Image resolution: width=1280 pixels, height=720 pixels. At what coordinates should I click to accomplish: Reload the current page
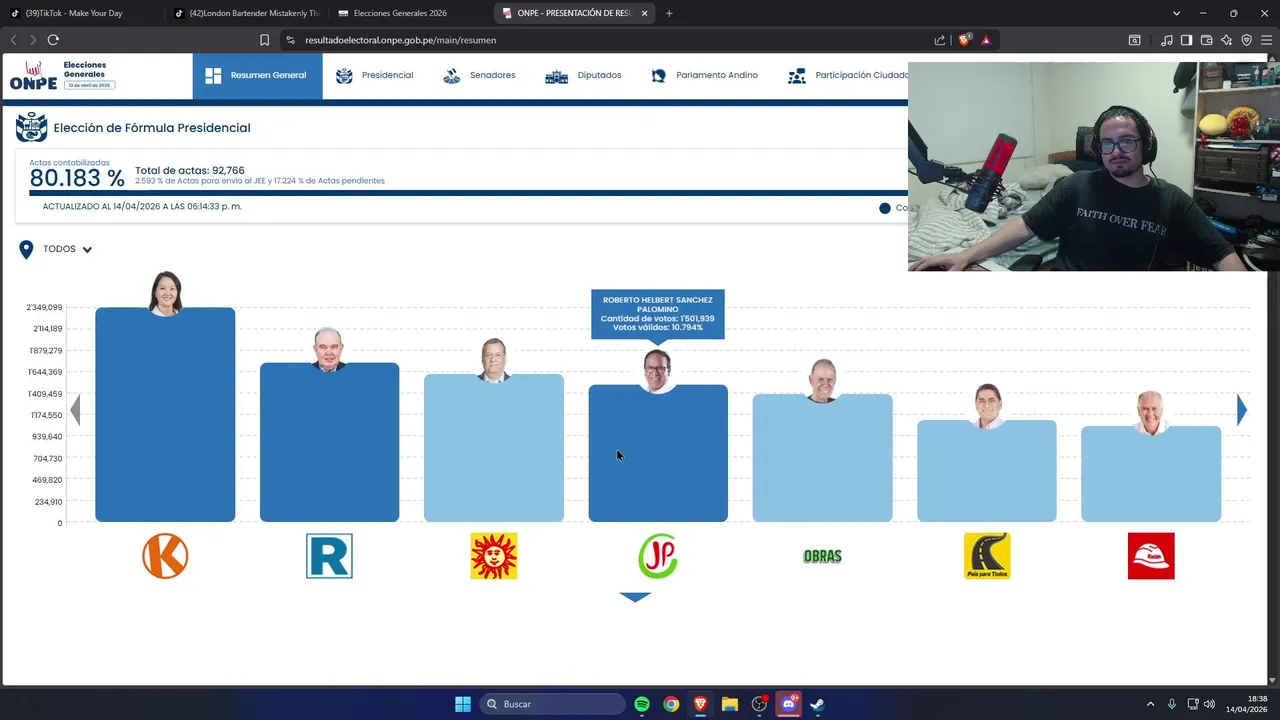[x=53, y=40]
